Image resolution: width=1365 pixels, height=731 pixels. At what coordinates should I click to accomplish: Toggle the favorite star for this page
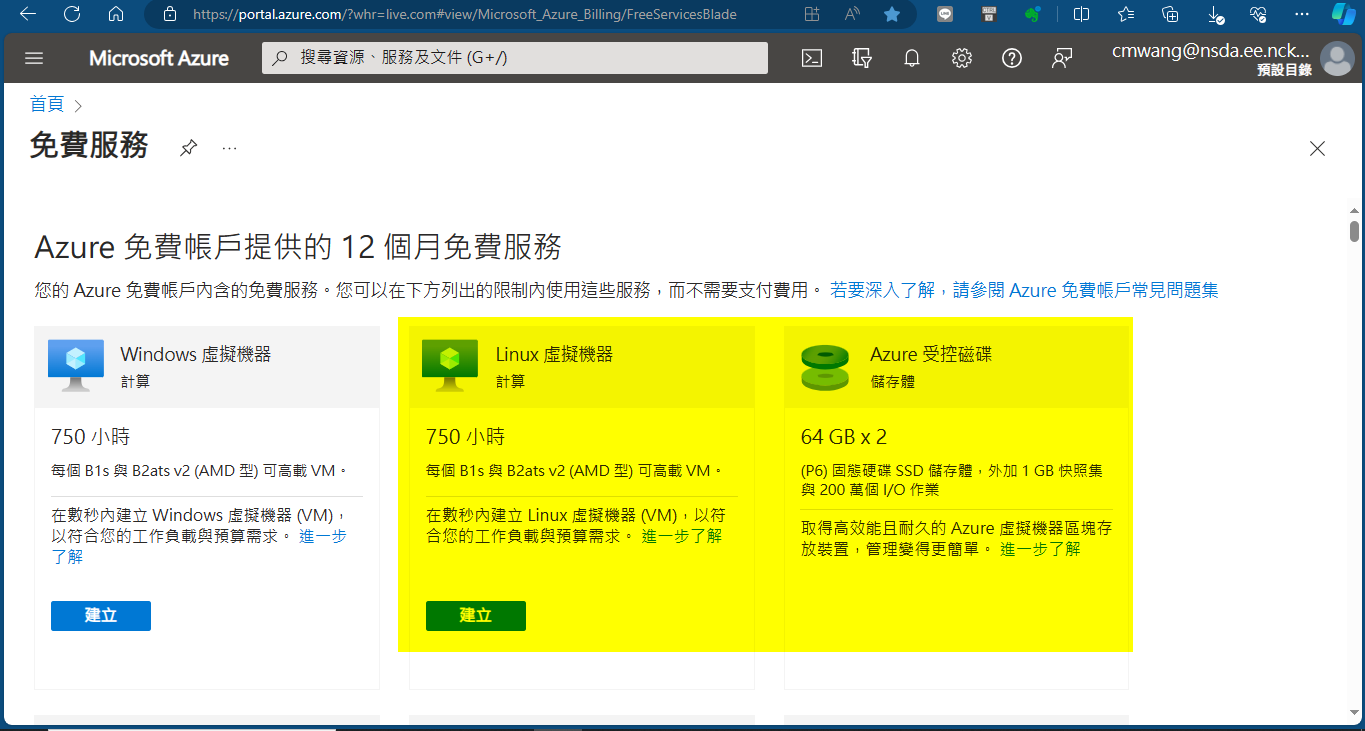tap(892, 14)
